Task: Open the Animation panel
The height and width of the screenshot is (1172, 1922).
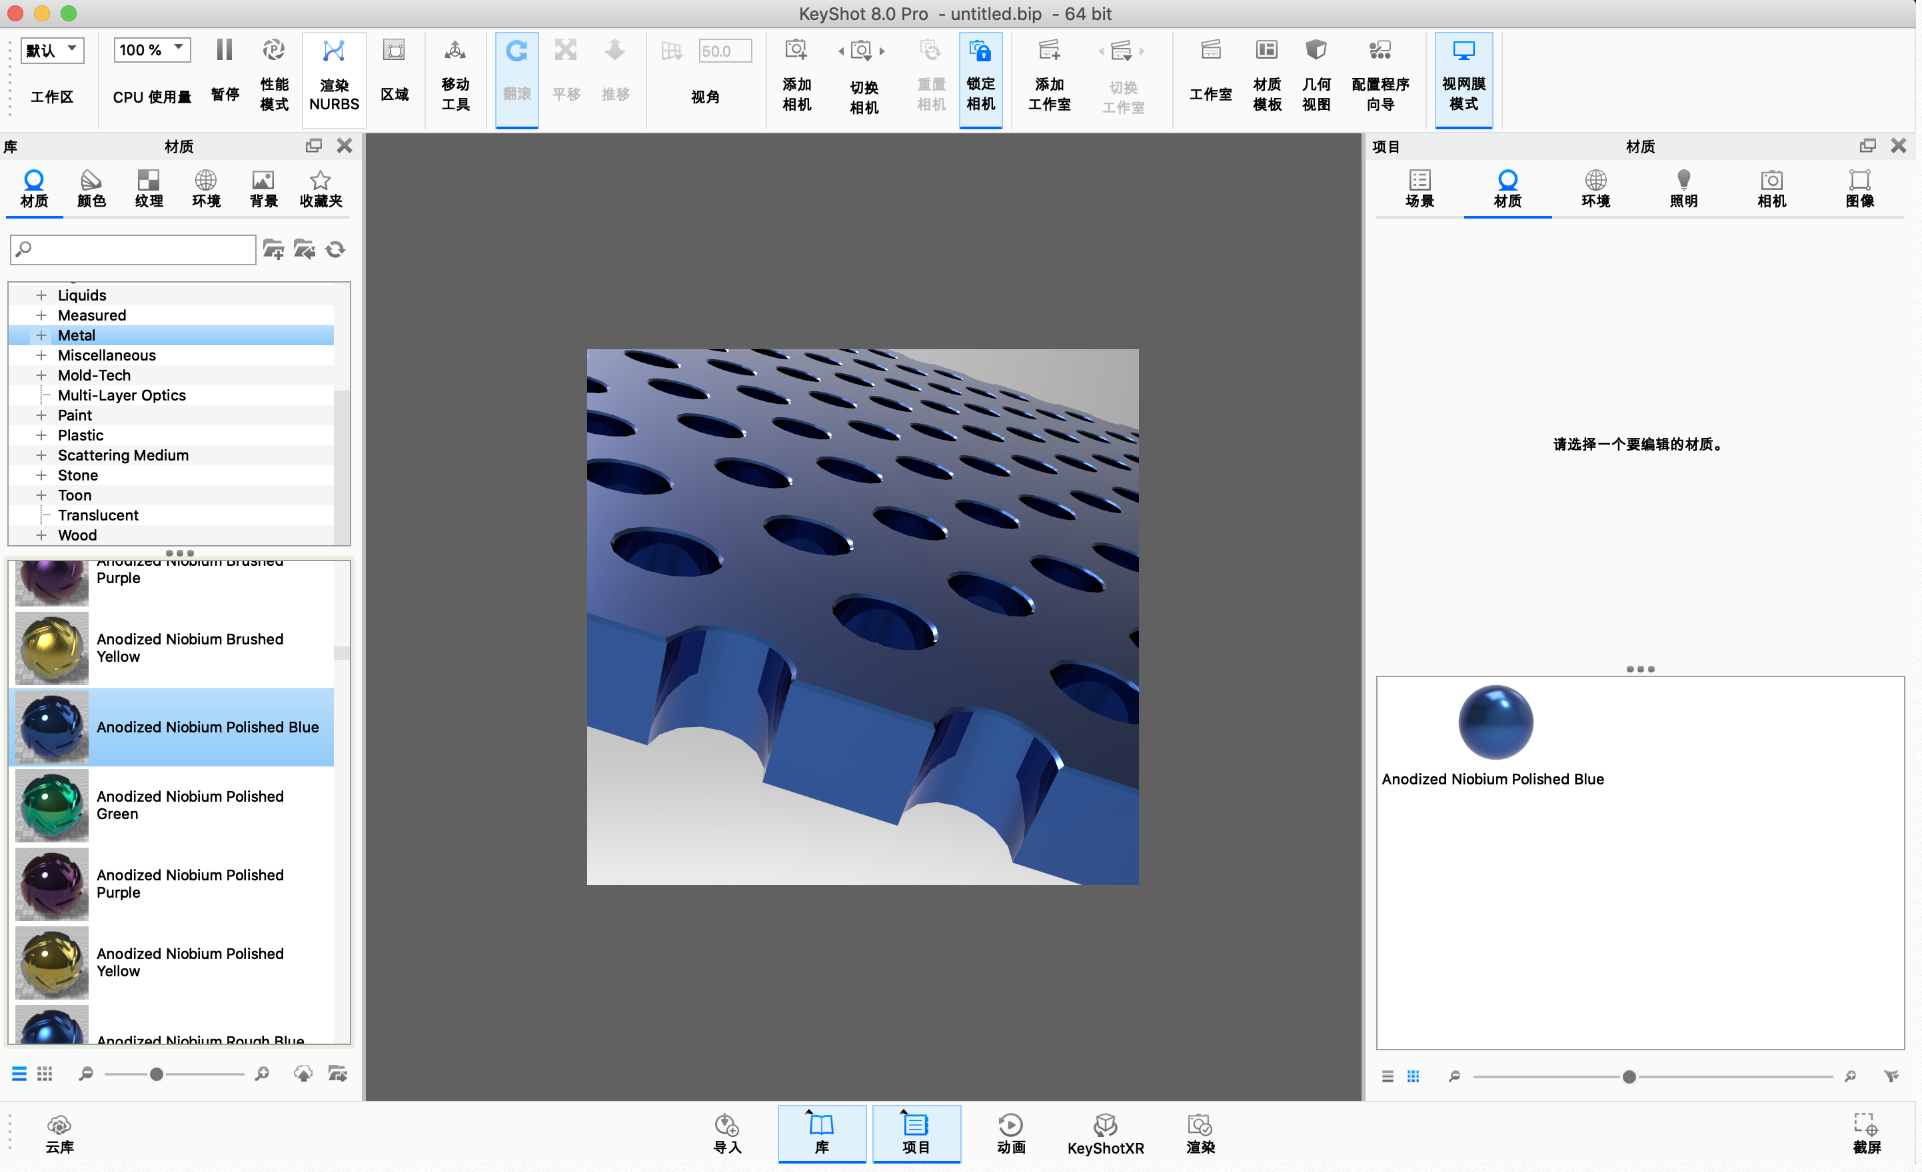Action: click(x=1010, y=1134)
